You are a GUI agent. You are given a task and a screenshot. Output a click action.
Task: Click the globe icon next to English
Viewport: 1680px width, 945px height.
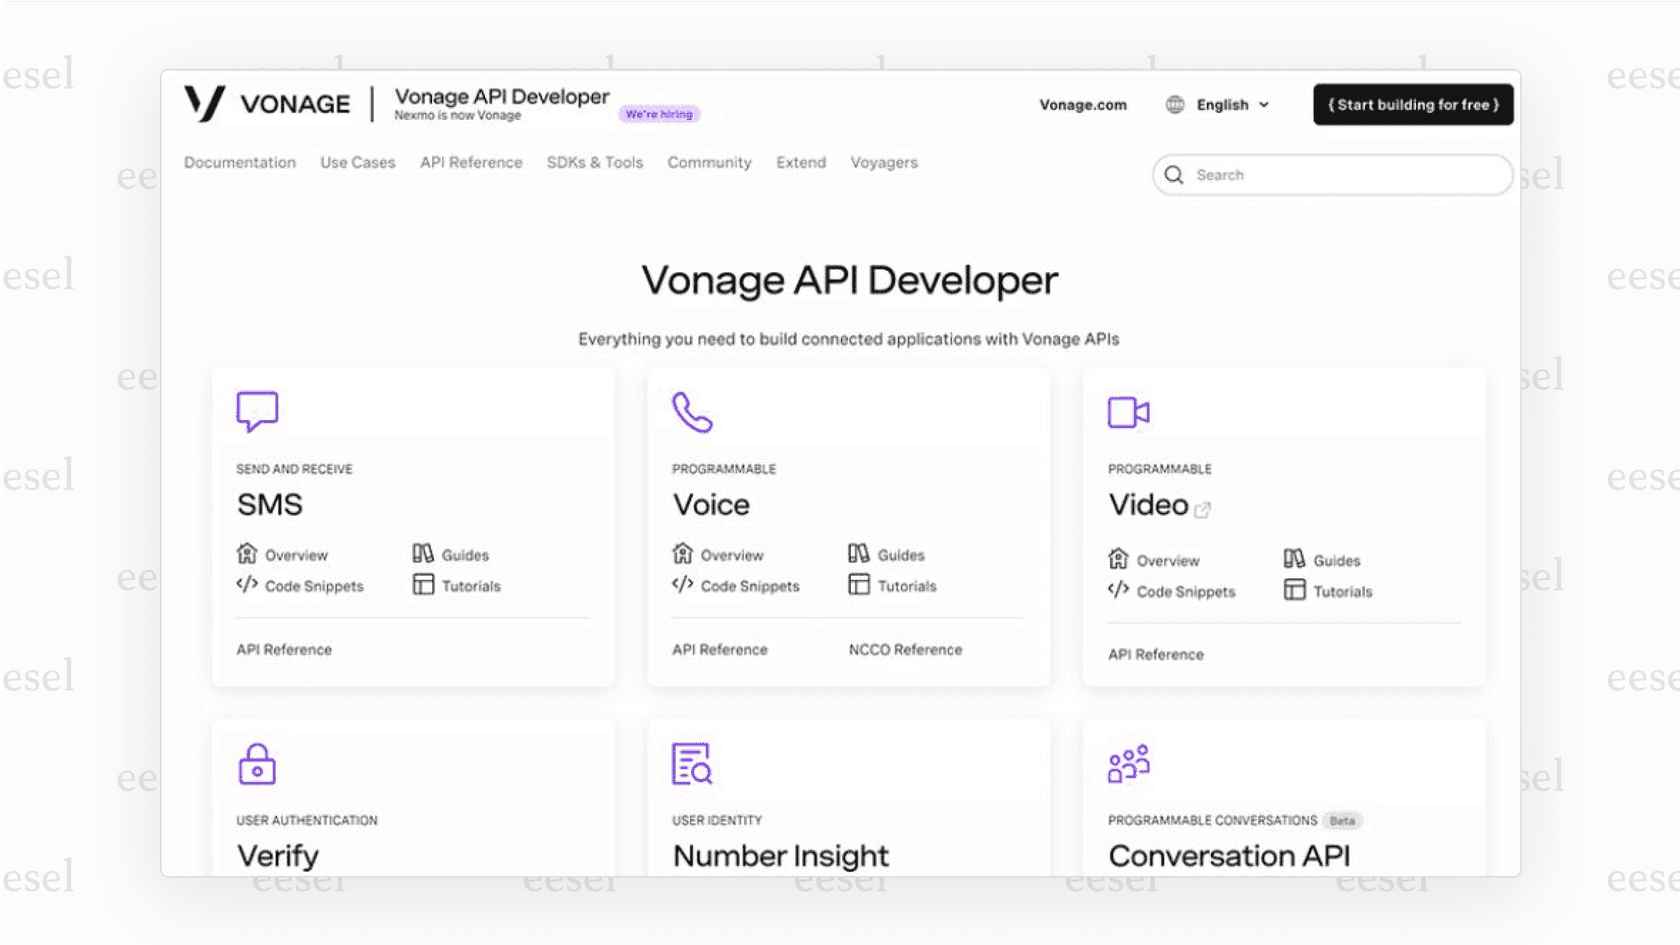(x=1175, y=104)
